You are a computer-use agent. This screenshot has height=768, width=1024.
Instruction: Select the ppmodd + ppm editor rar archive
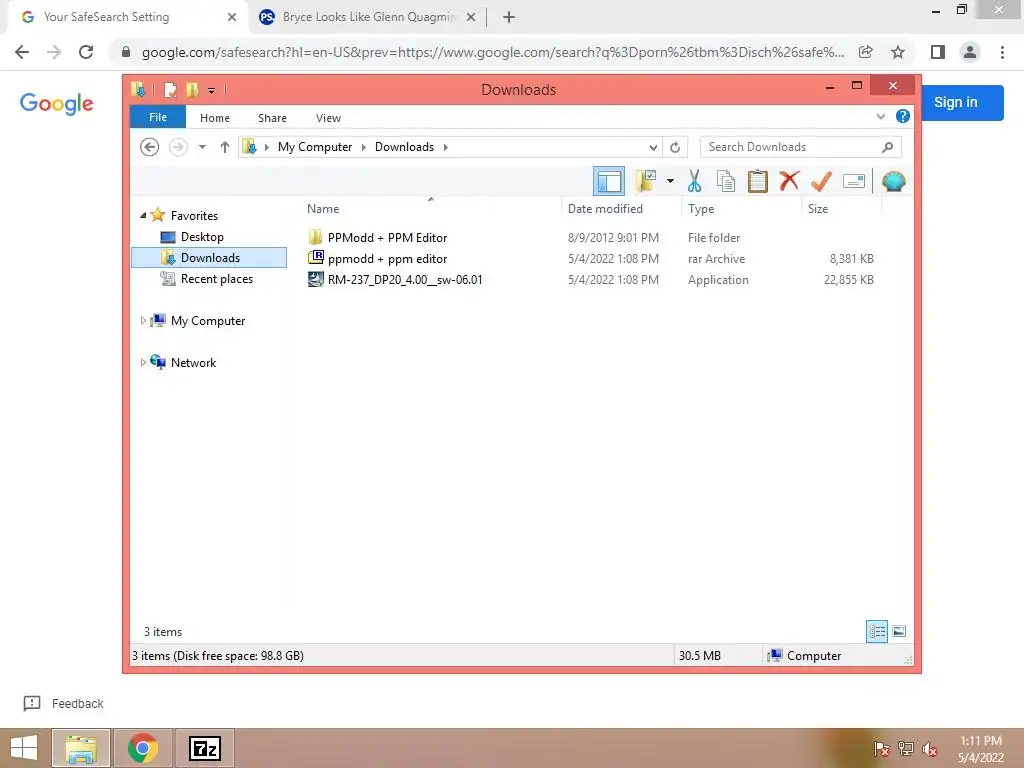point(387,259)
